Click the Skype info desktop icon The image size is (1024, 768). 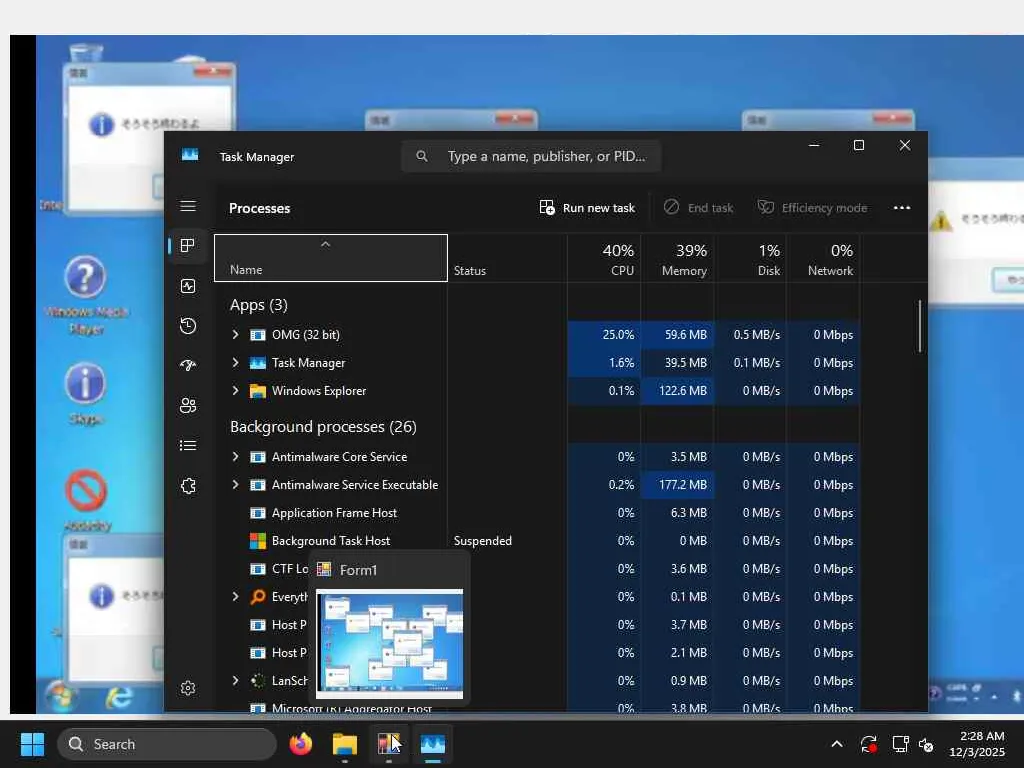(x=85, y=383)
